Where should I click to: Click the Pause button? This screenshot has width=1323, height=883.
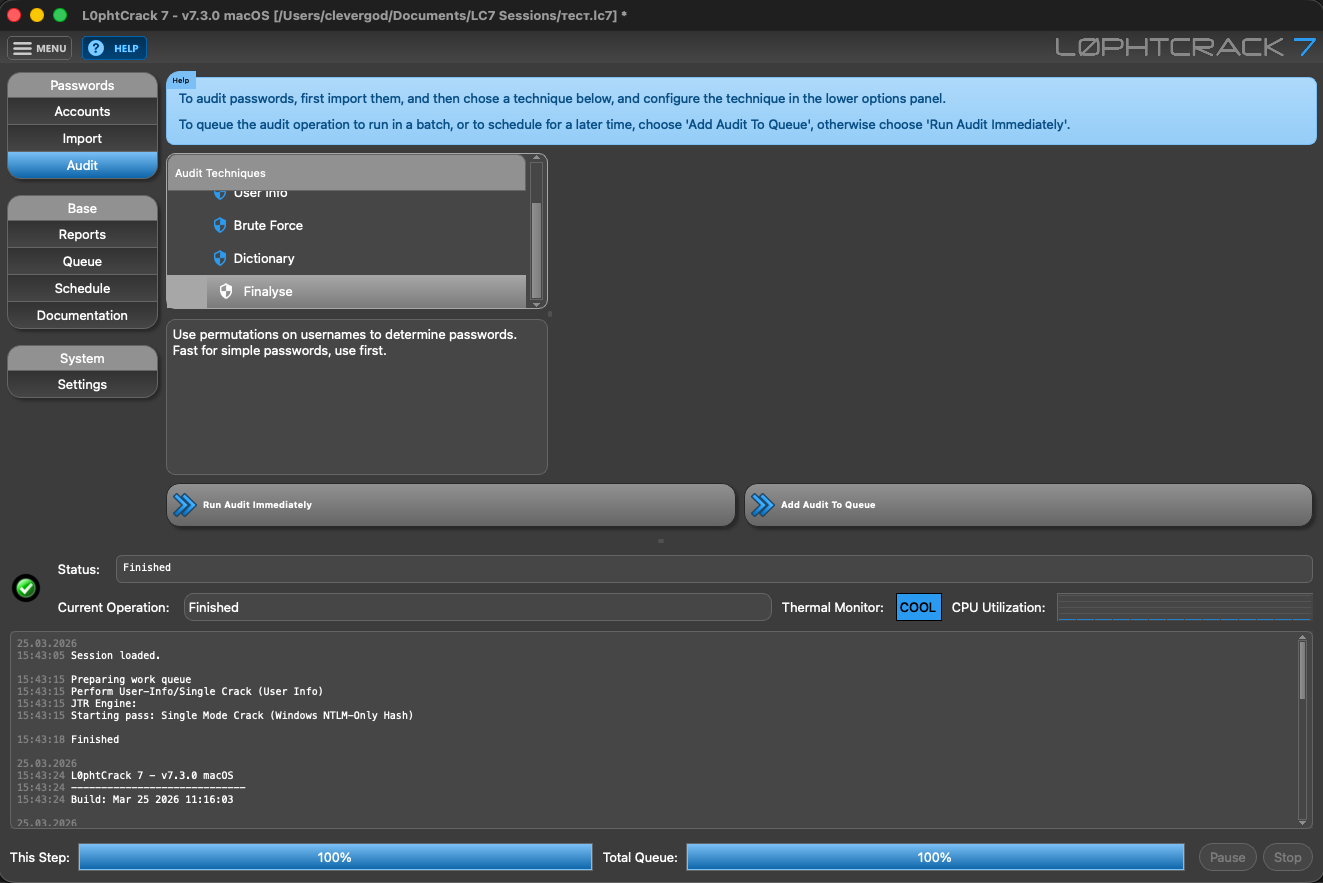point(1227,857)
